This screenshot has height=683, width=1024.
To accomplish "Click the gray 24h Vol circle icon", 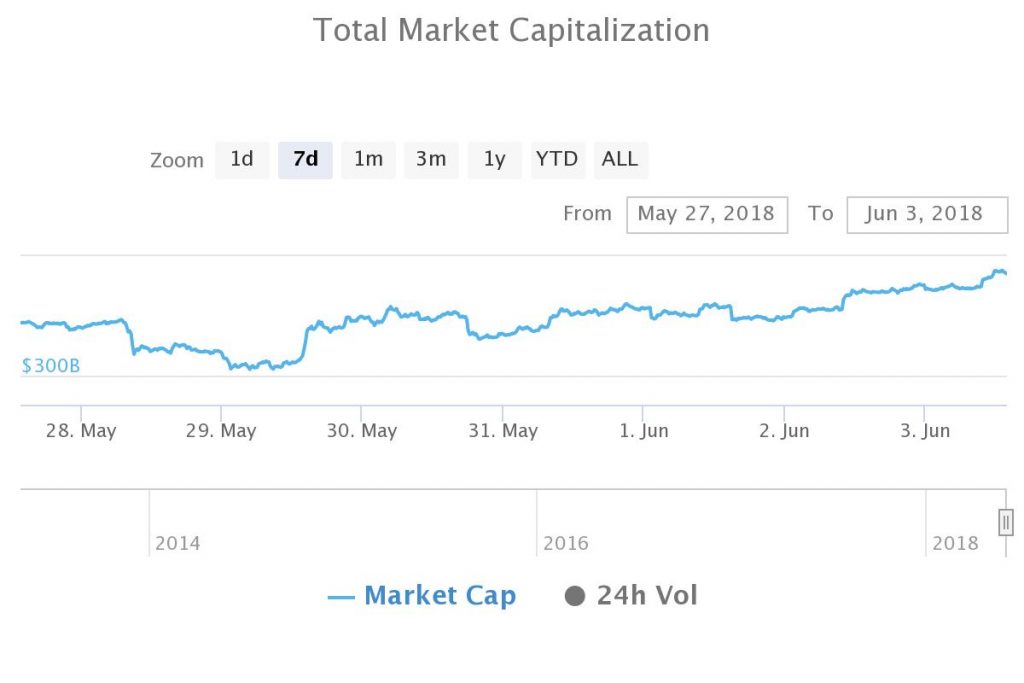I will (x=574, y=597).
